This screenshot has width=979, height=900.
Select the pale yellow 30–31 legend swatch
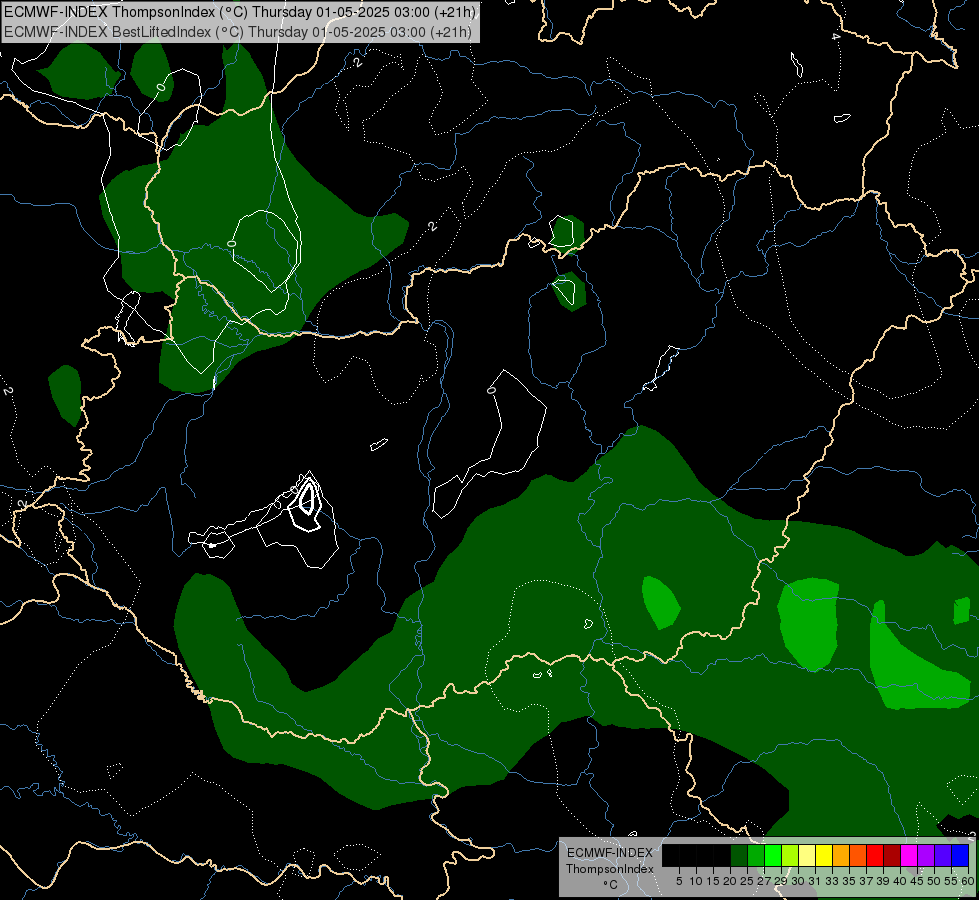pos(807,855)
